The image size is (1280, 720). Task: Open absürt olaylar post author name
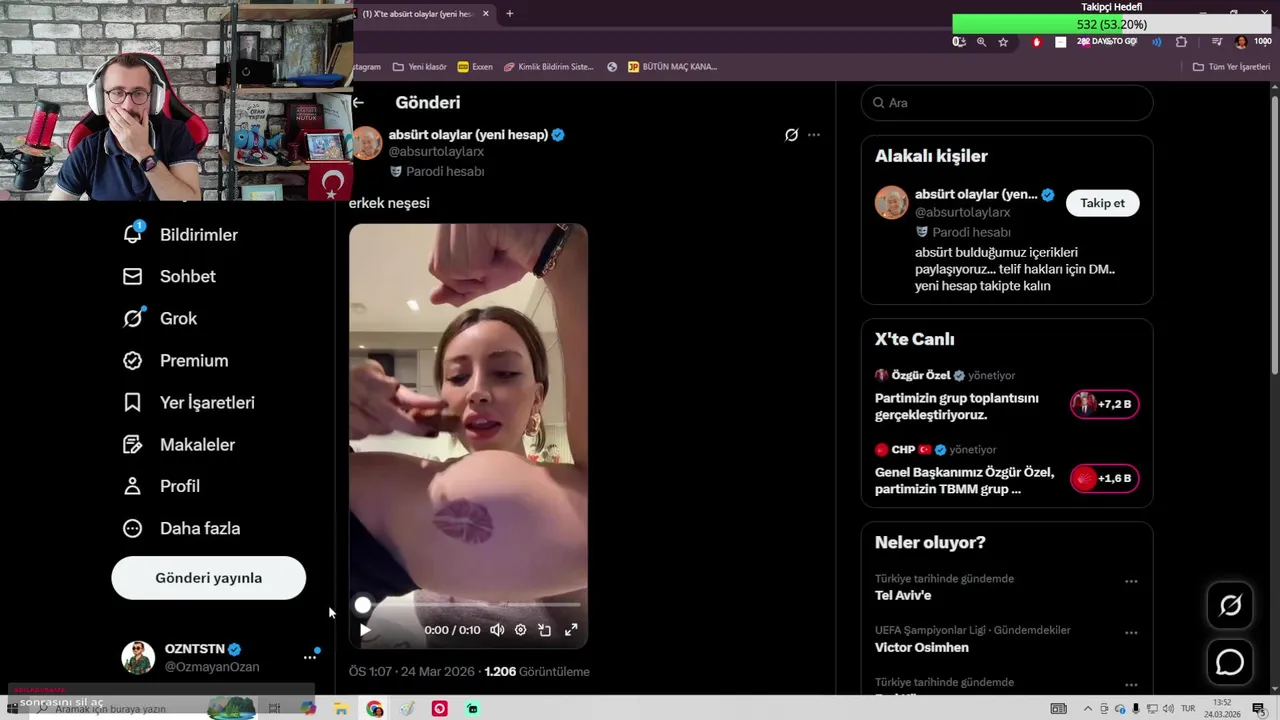468,135
